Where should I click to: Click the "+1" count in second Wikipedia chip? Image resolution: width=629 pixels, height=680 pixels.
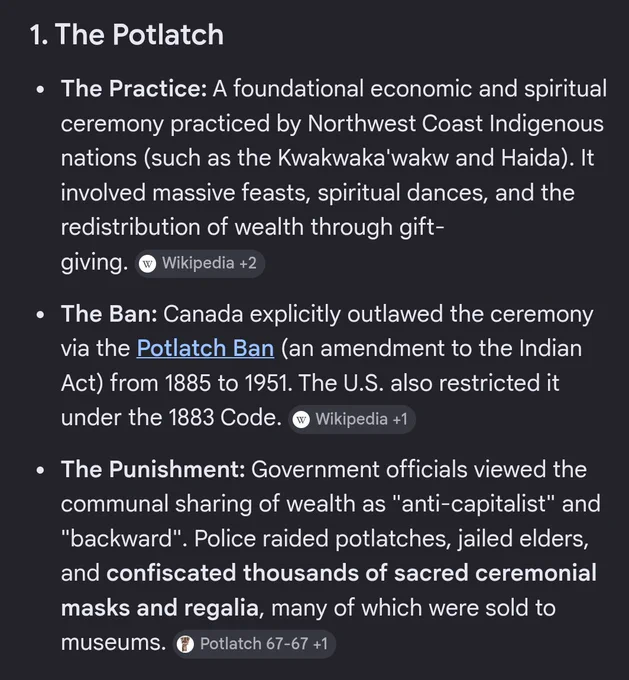pyautogui.click(x=400, y=419)
